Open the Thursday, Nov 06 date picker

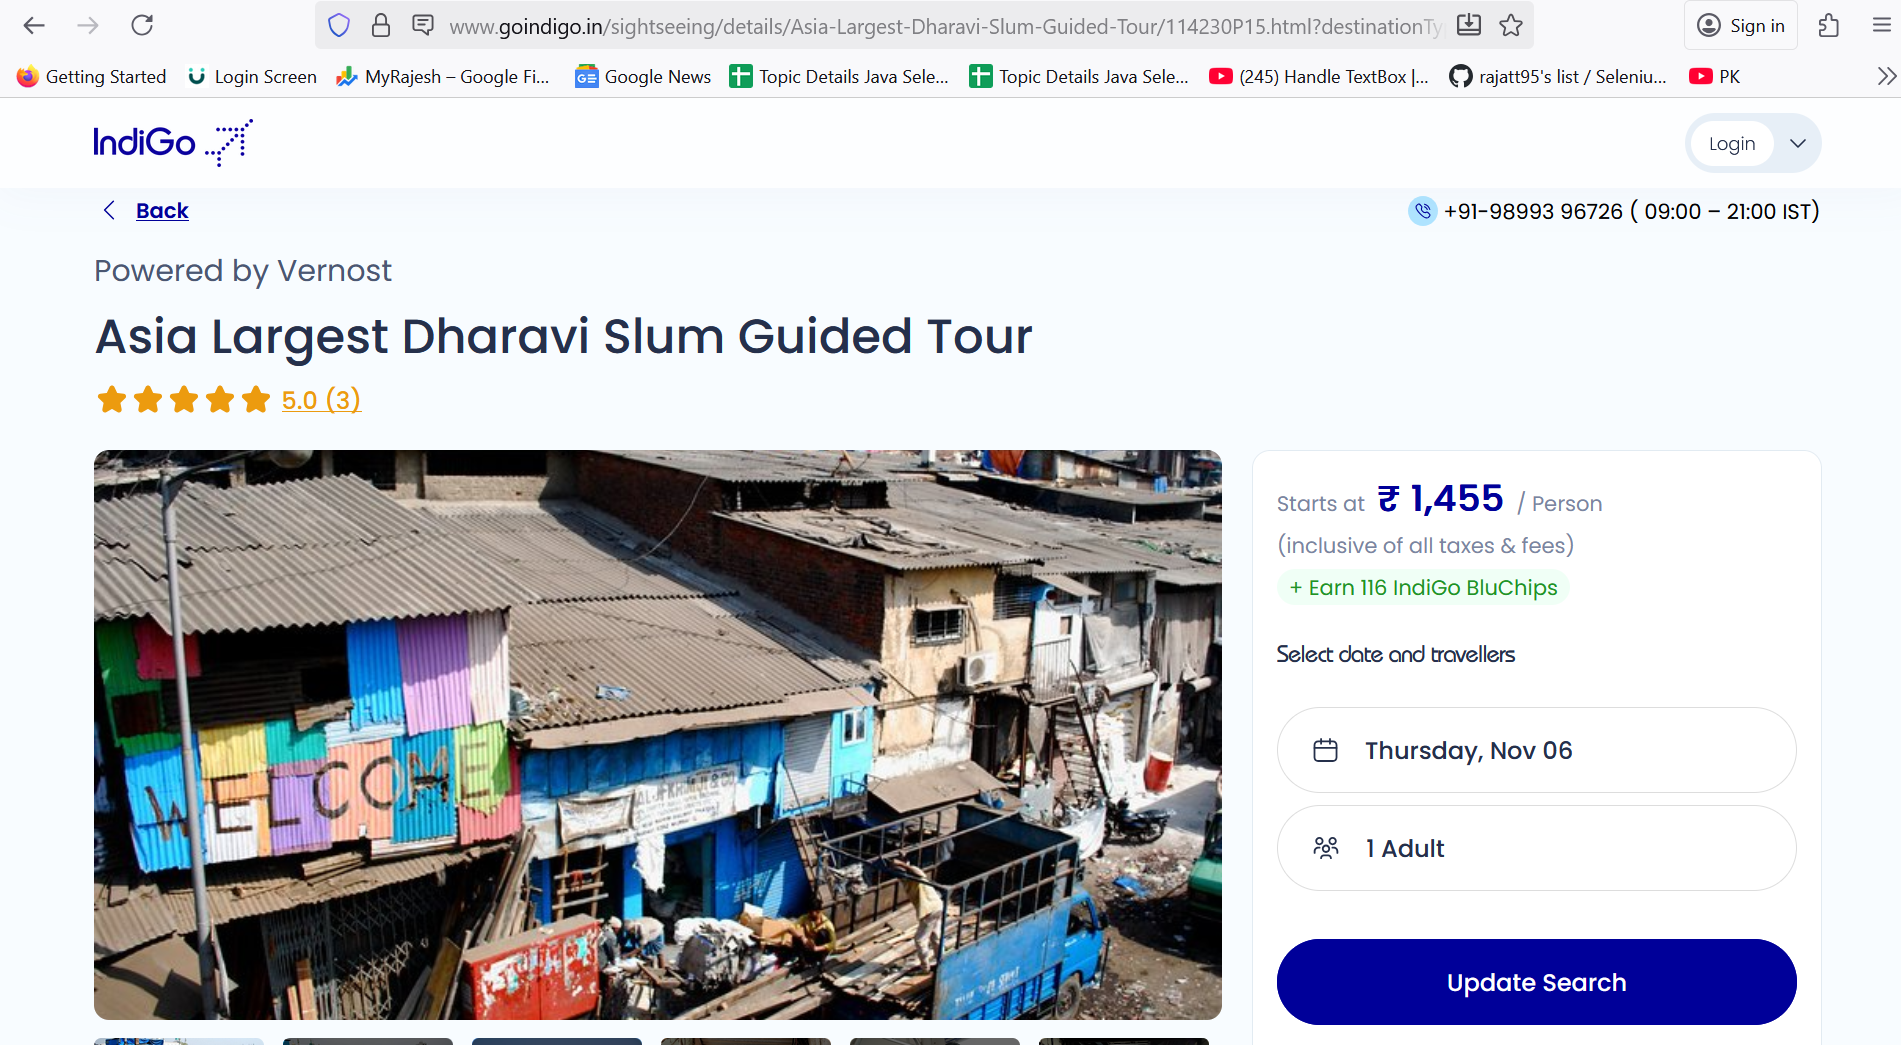1536,750
